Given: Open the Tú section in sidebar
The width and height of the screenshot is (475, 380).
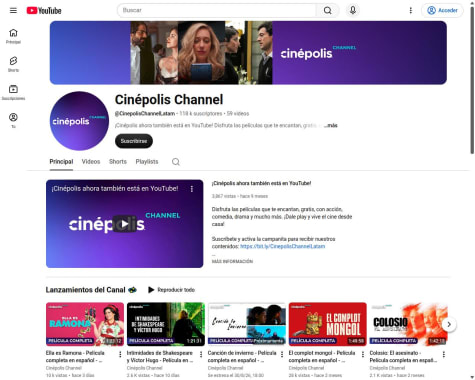Looking at the screenshot, I should click(13, 120).
